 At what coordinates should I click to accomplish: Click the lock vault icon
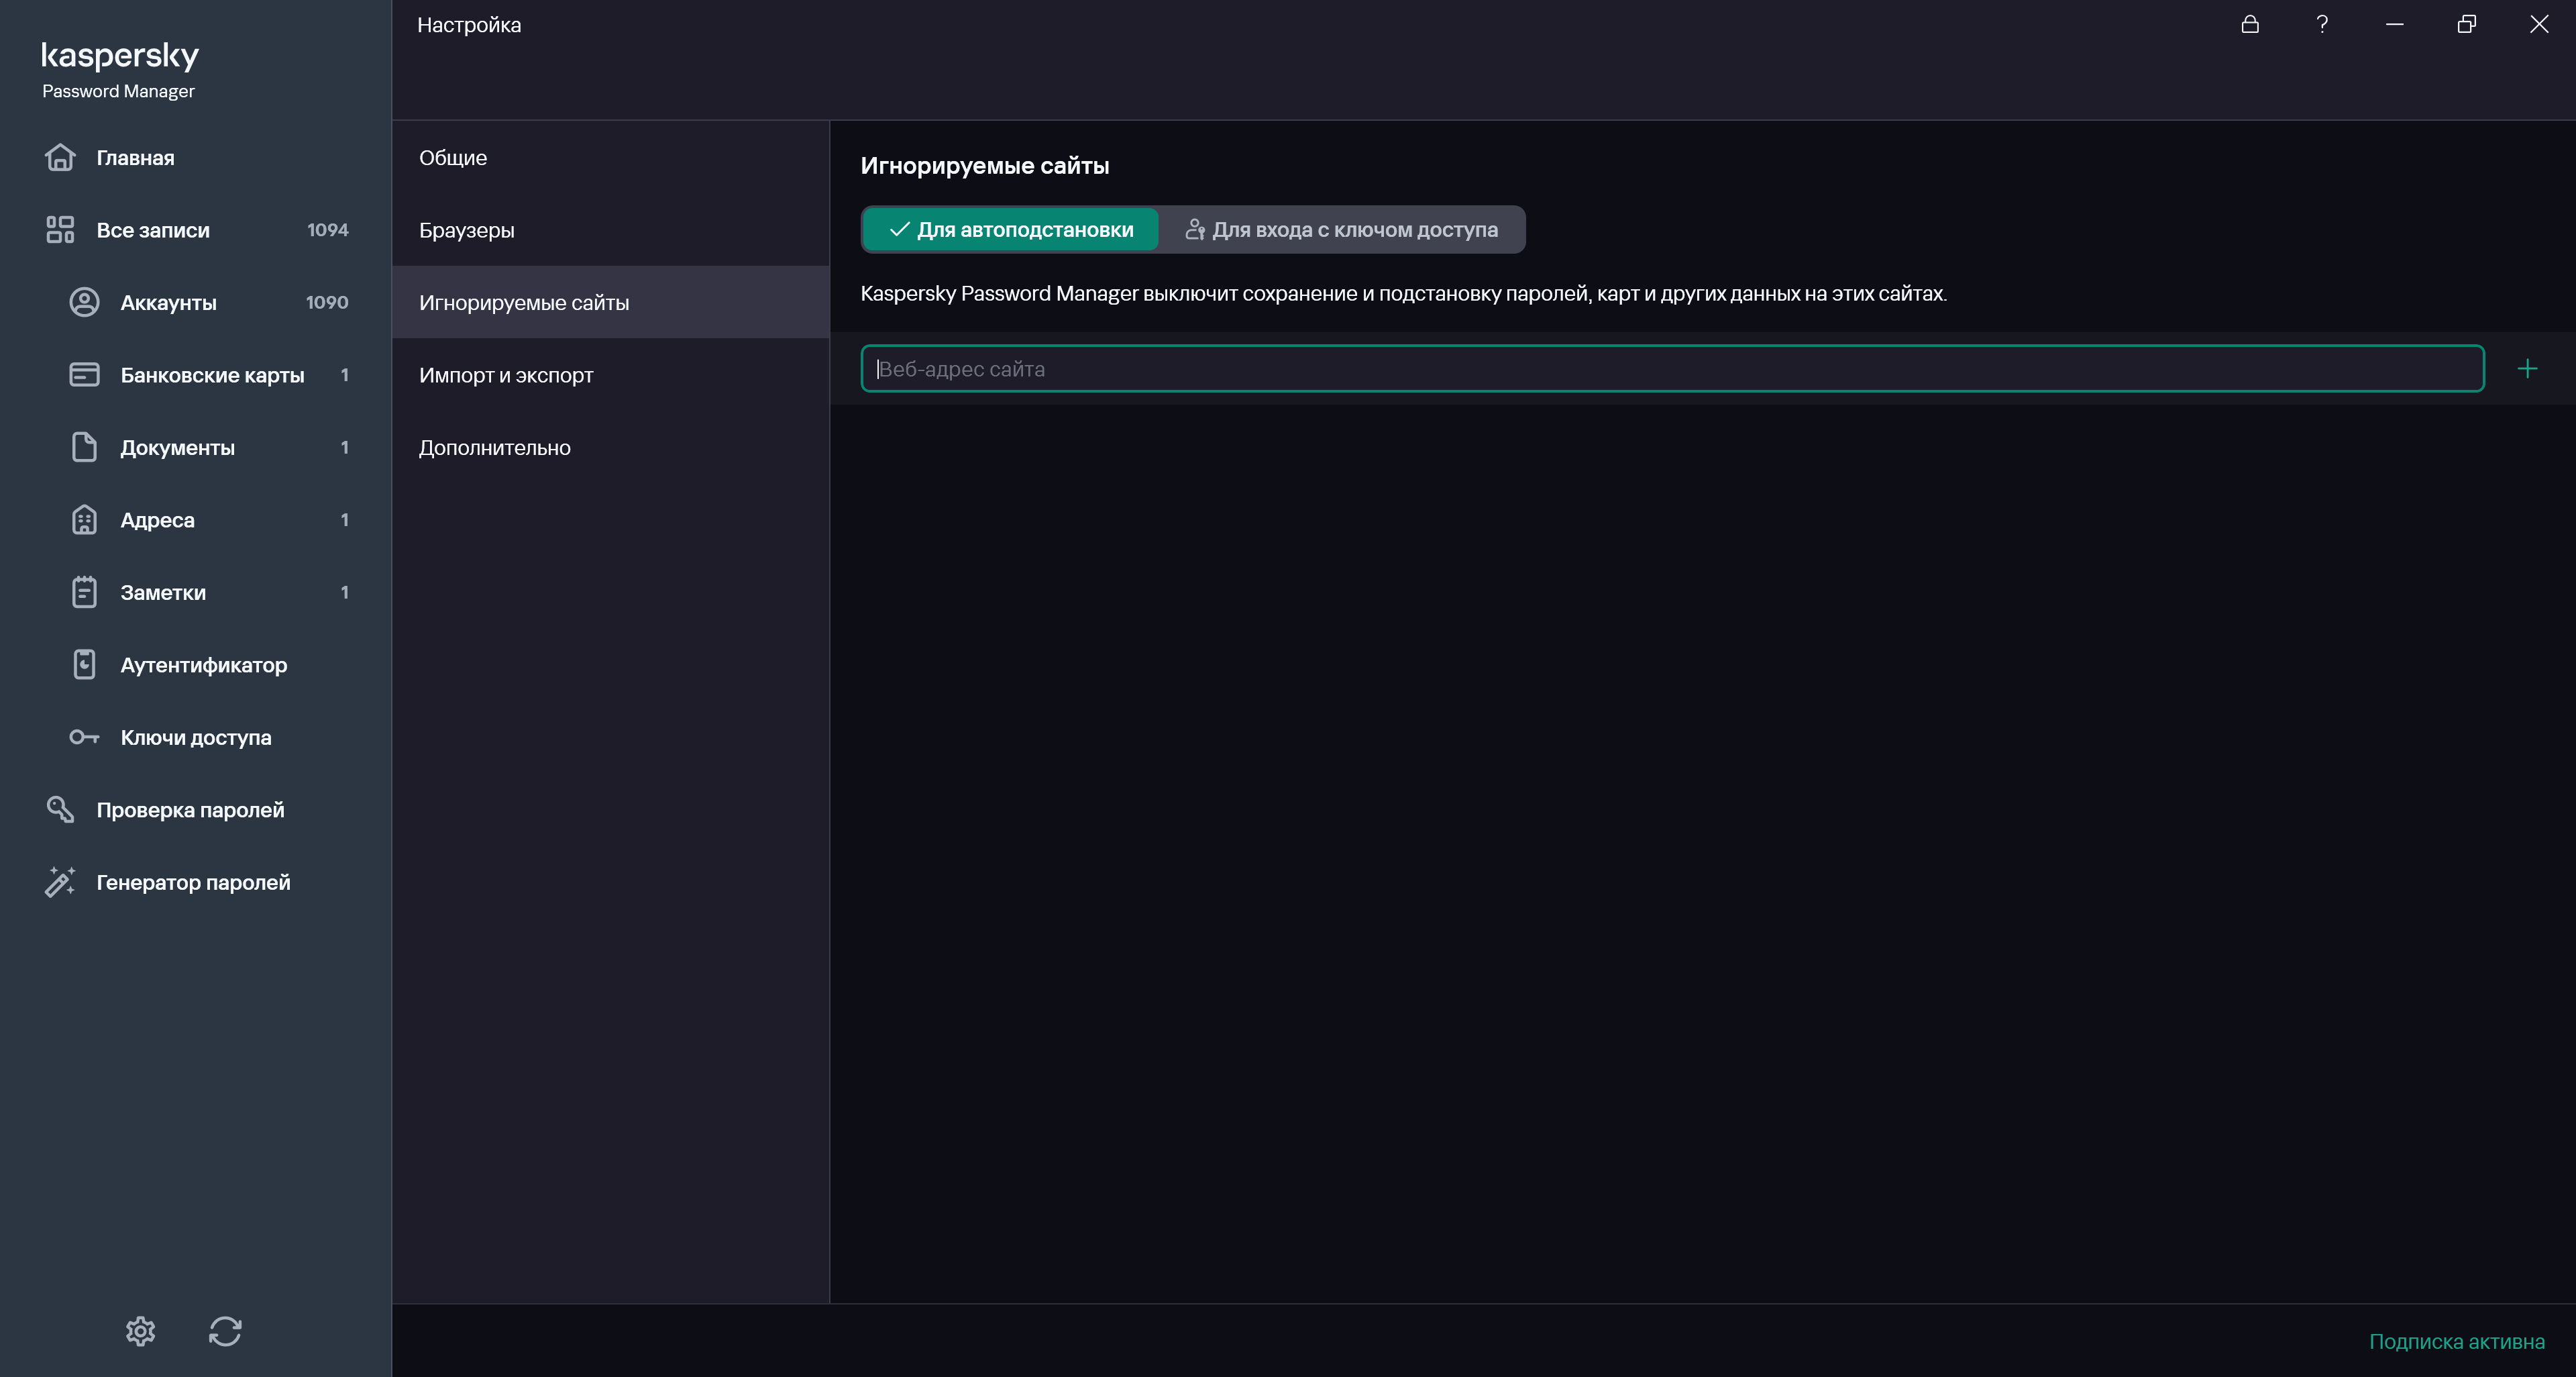(2250, 24)
